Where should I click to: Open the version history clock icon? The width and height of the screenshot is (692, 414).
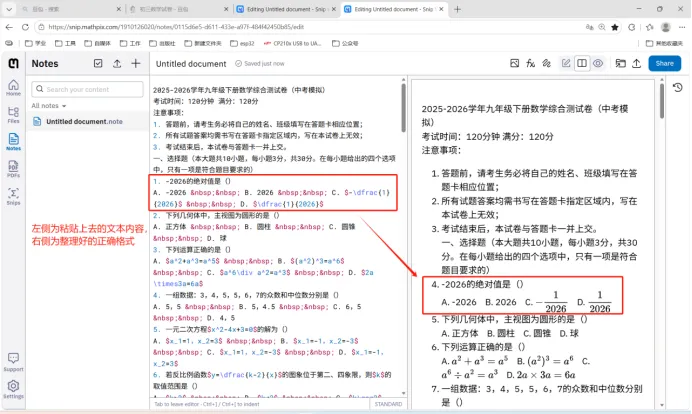click(677, 87)
